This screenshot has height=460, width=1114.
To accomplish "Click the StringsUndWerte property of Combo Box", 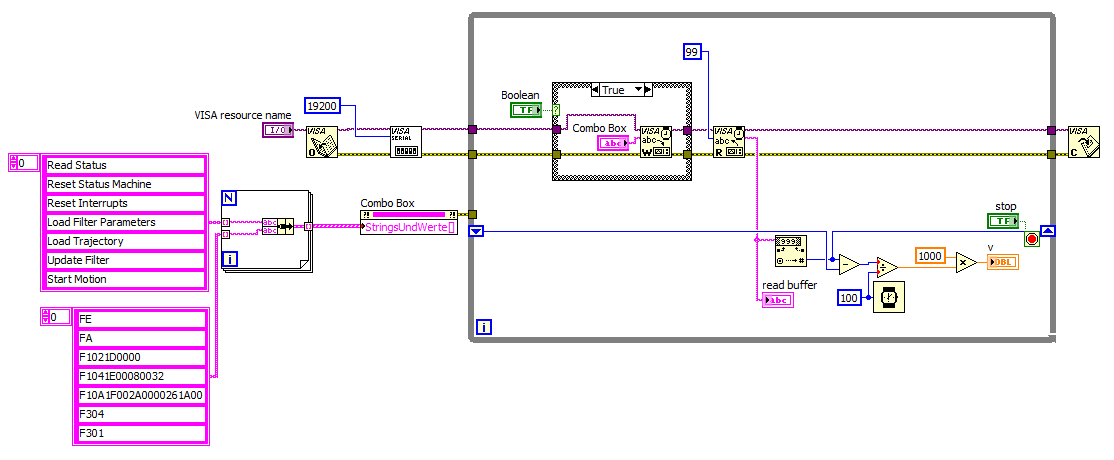I will coord(409,228).
